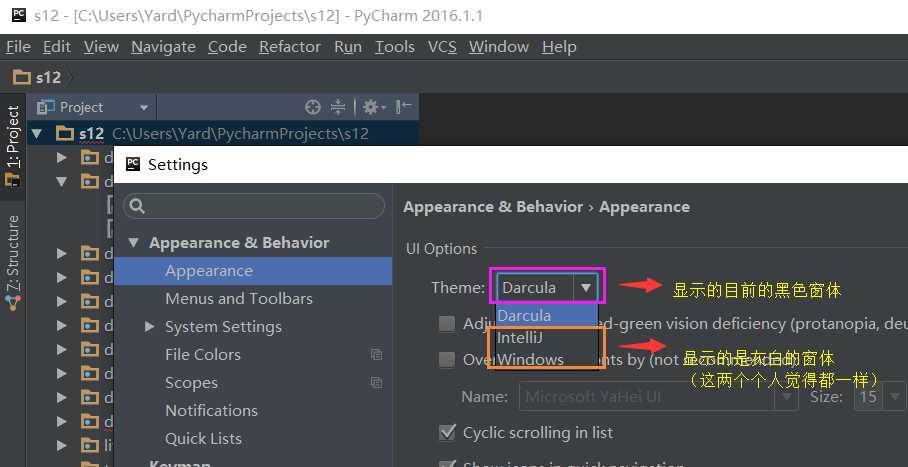The image size is (908, 467).
Task: Click the Scroll from Source crosshair icon
Action: coord(313,107)
